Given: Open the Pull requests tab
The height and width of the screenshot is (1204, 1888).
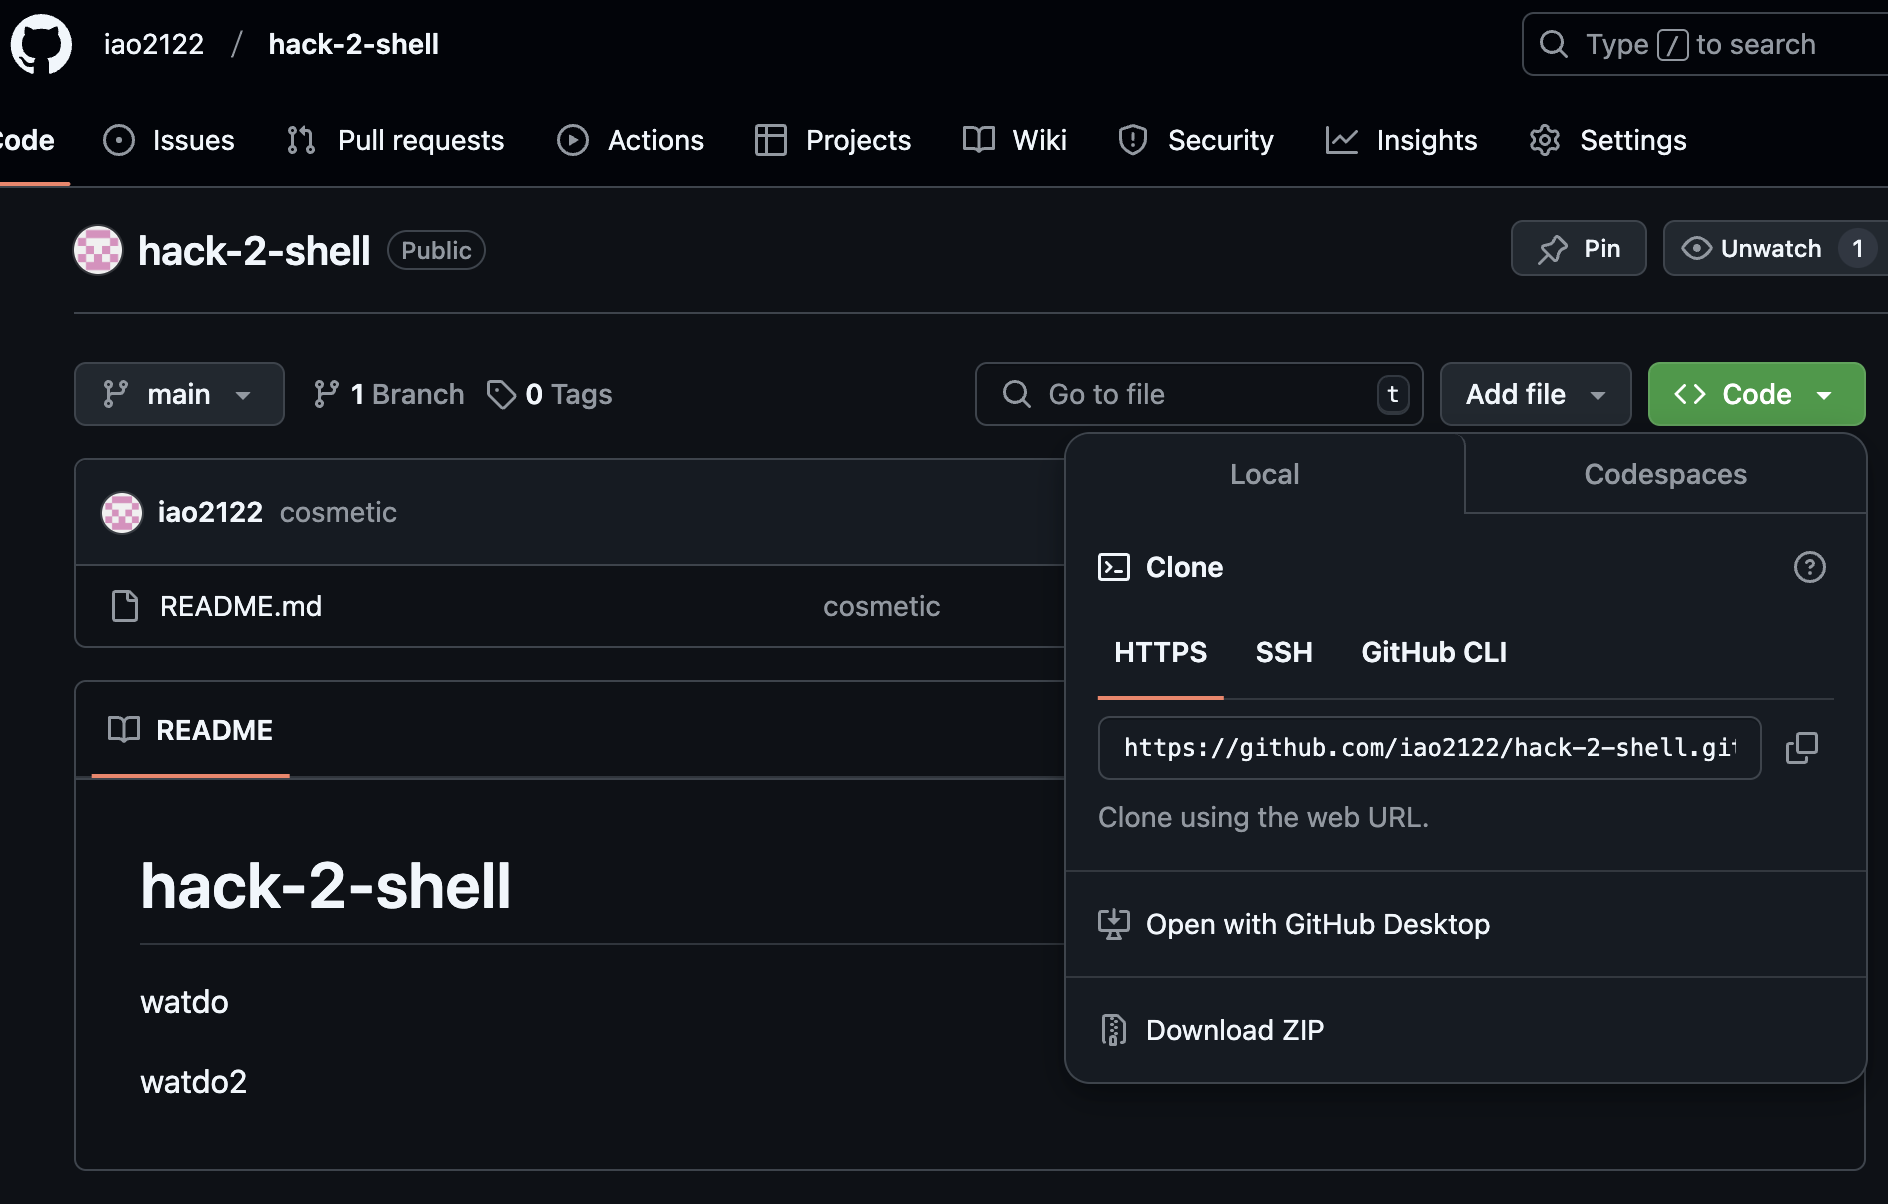Looking at the screenshot, I should coord(395,140).
